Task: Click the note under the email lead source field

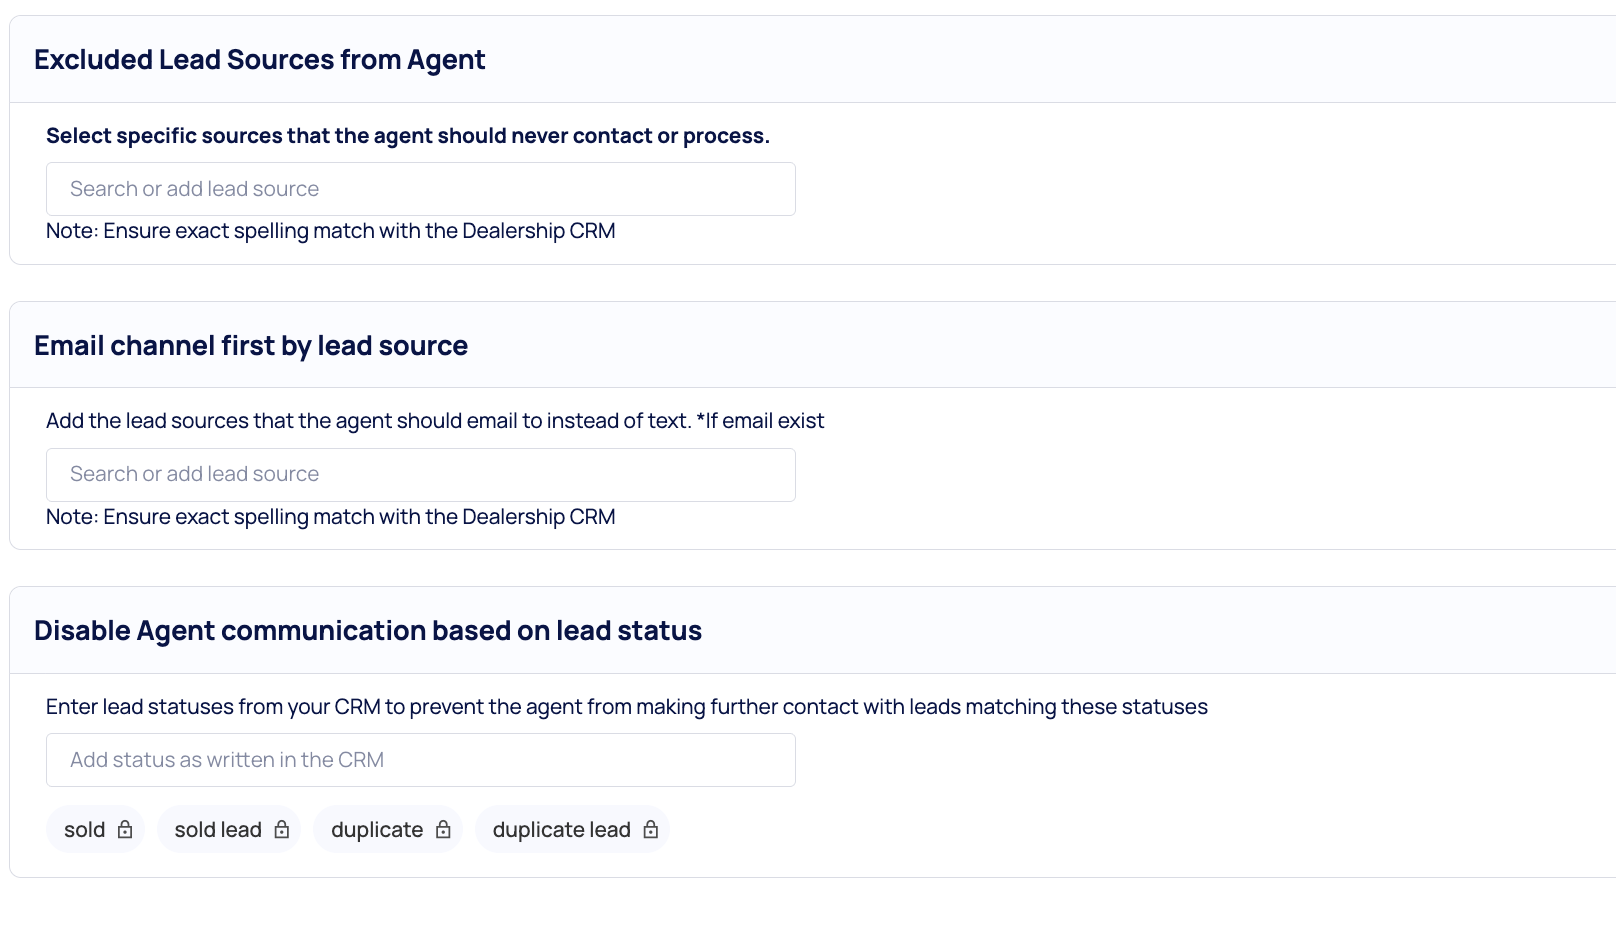Action: (330, 517)
